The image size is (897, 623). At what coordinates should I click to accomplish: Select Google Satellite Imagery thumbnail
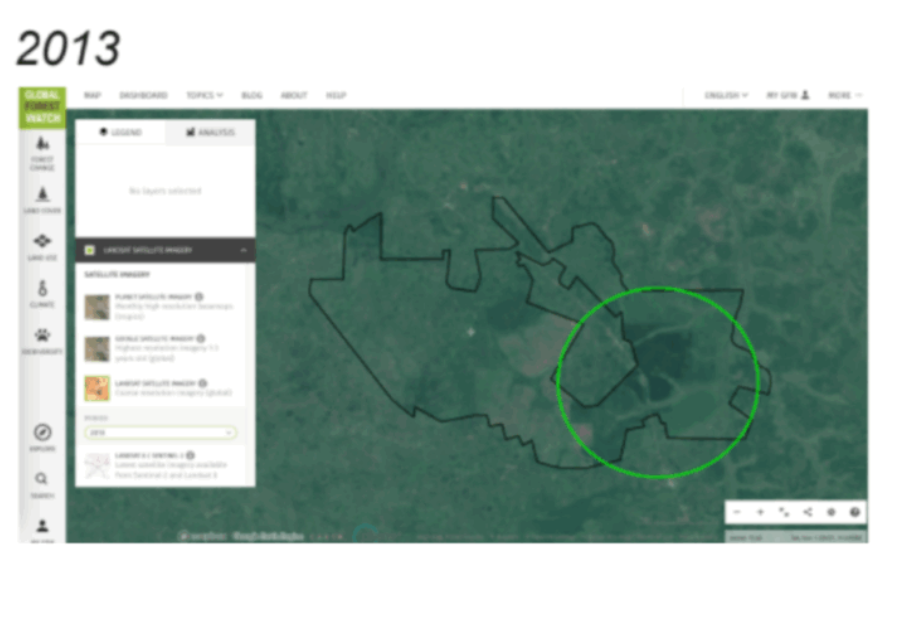[97, 349]
